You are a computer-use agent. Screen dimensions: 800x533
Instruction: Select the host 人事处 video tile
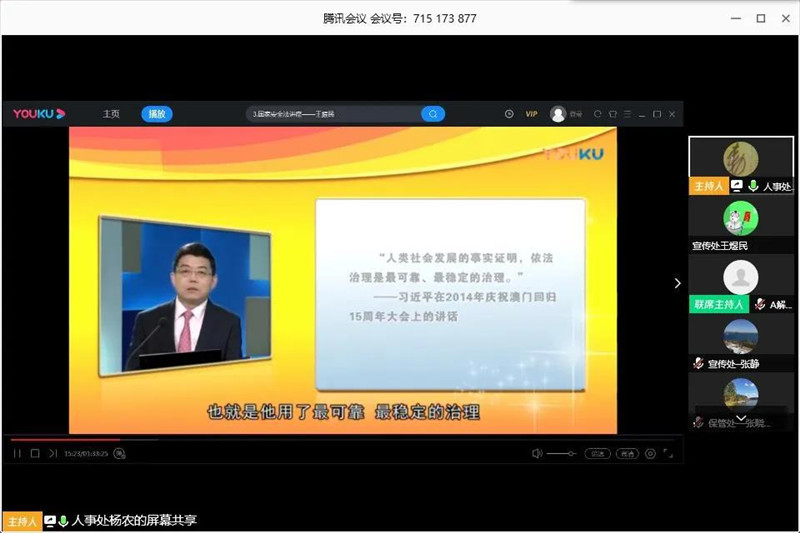741,165
